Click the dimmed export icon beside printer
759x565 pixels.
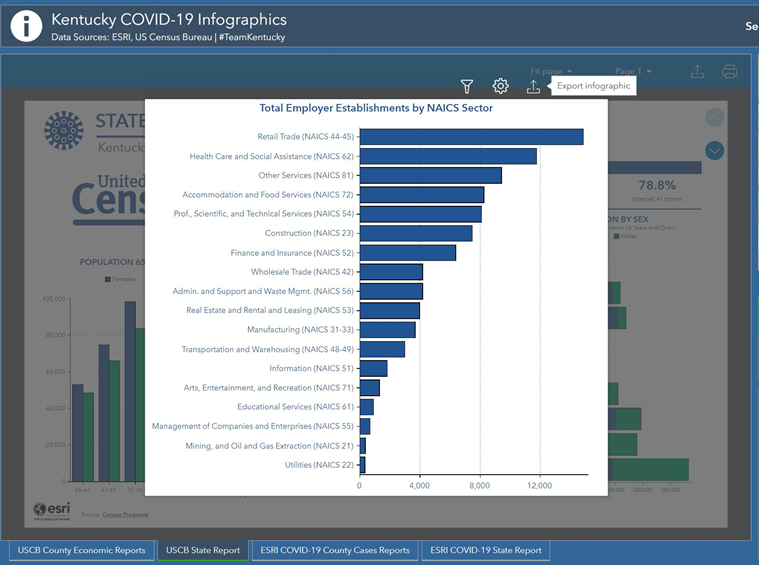[698, 72]
